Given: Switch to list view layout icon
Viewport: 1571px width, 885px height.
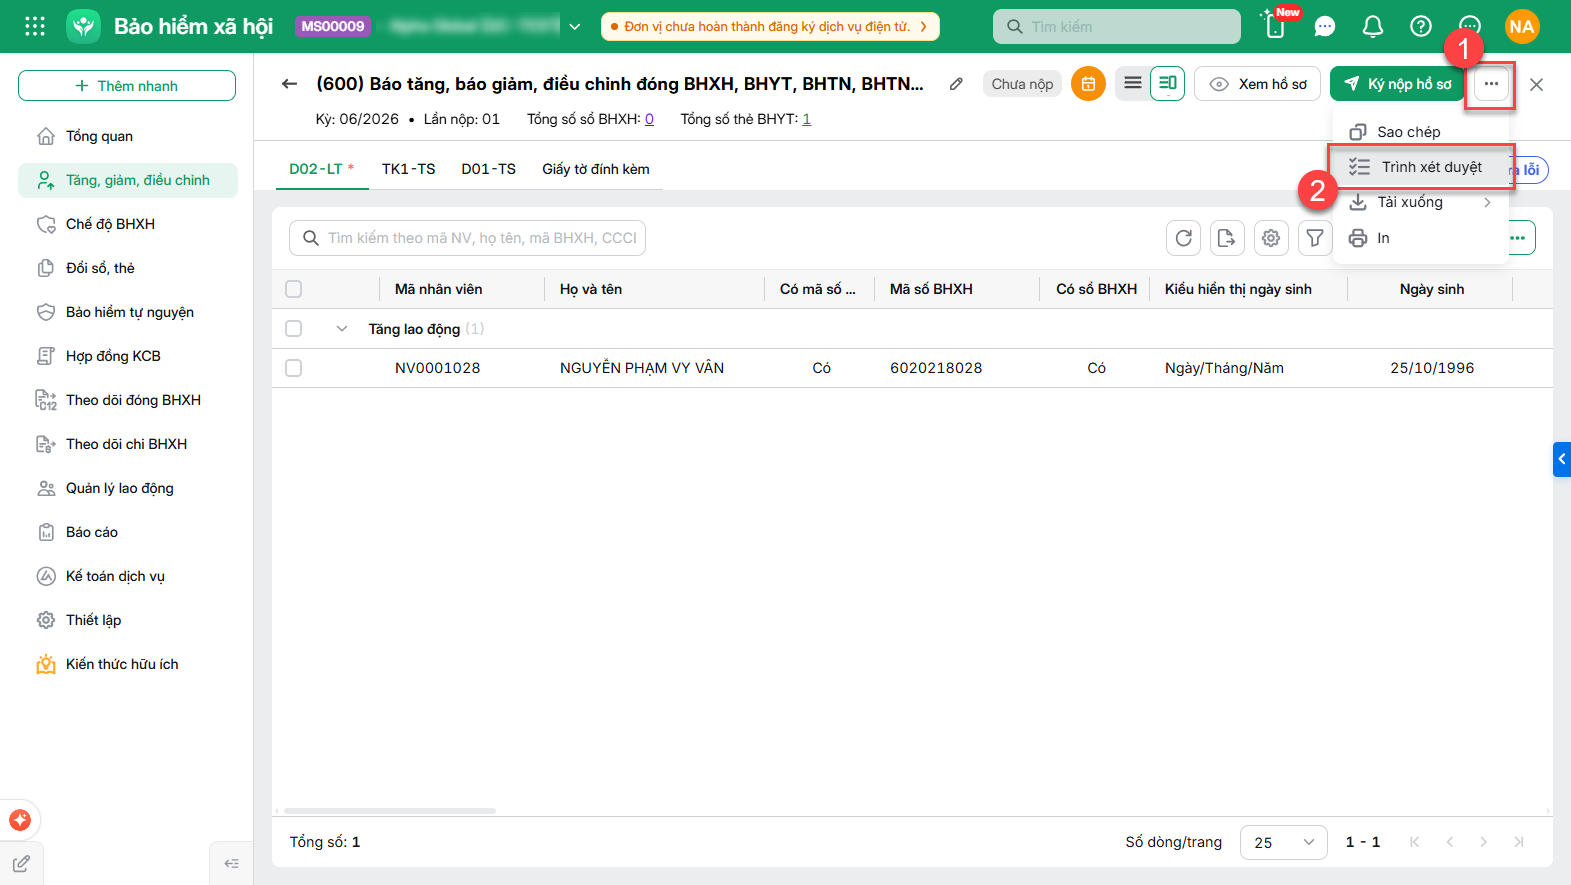Looking at the screenshot, I should point(1133,84).
